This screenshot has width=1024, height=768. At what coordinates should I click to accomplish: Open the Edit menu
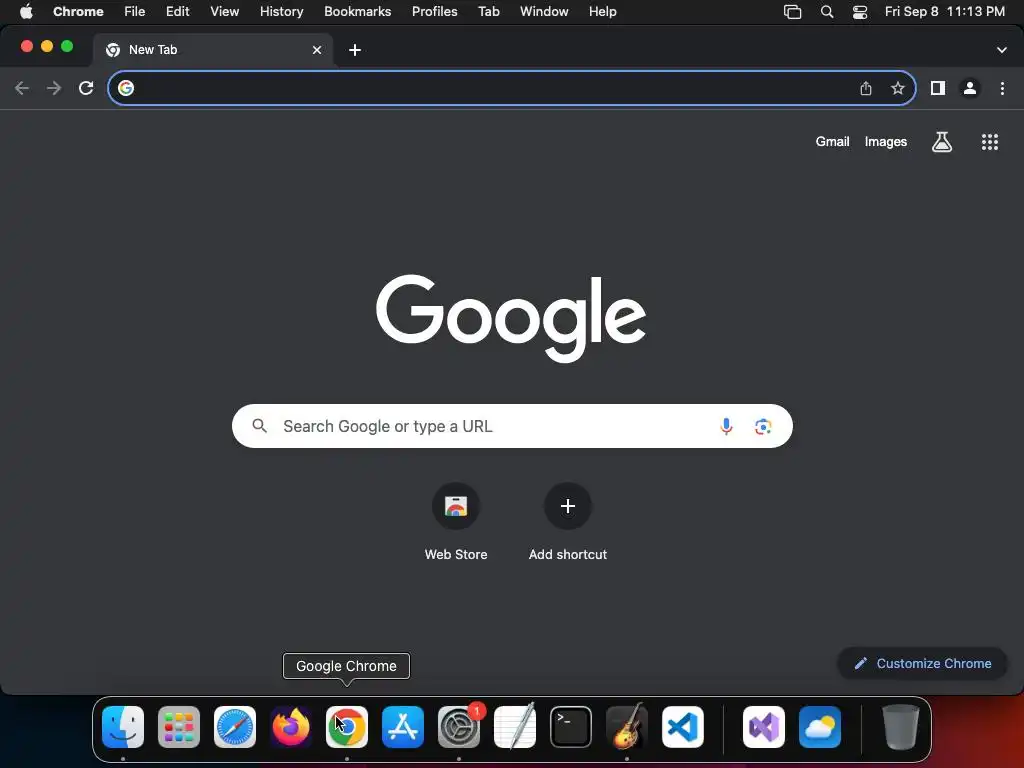178,12
